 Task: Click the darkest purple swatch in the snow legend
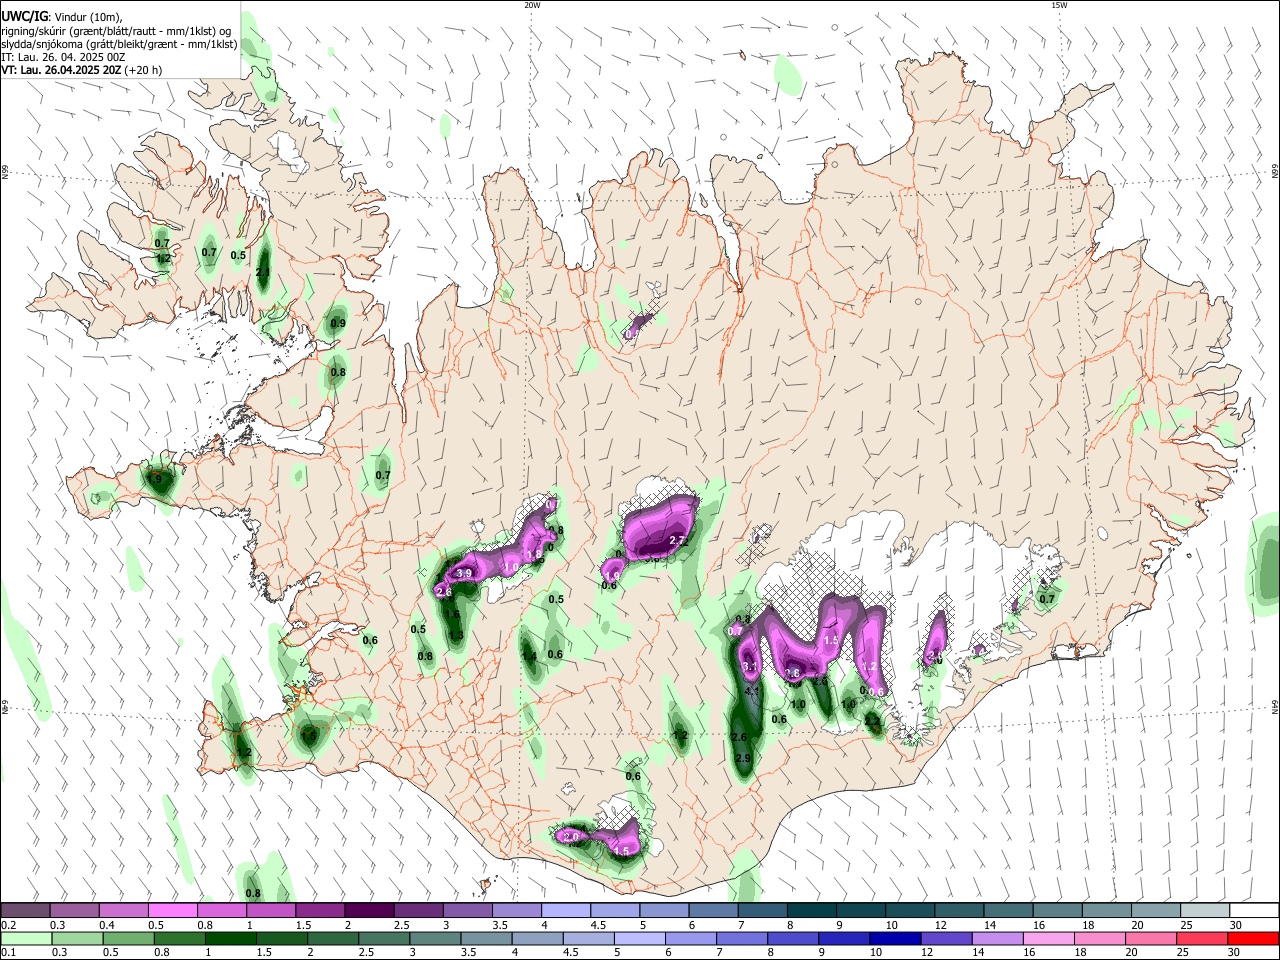tap(369, 910)
